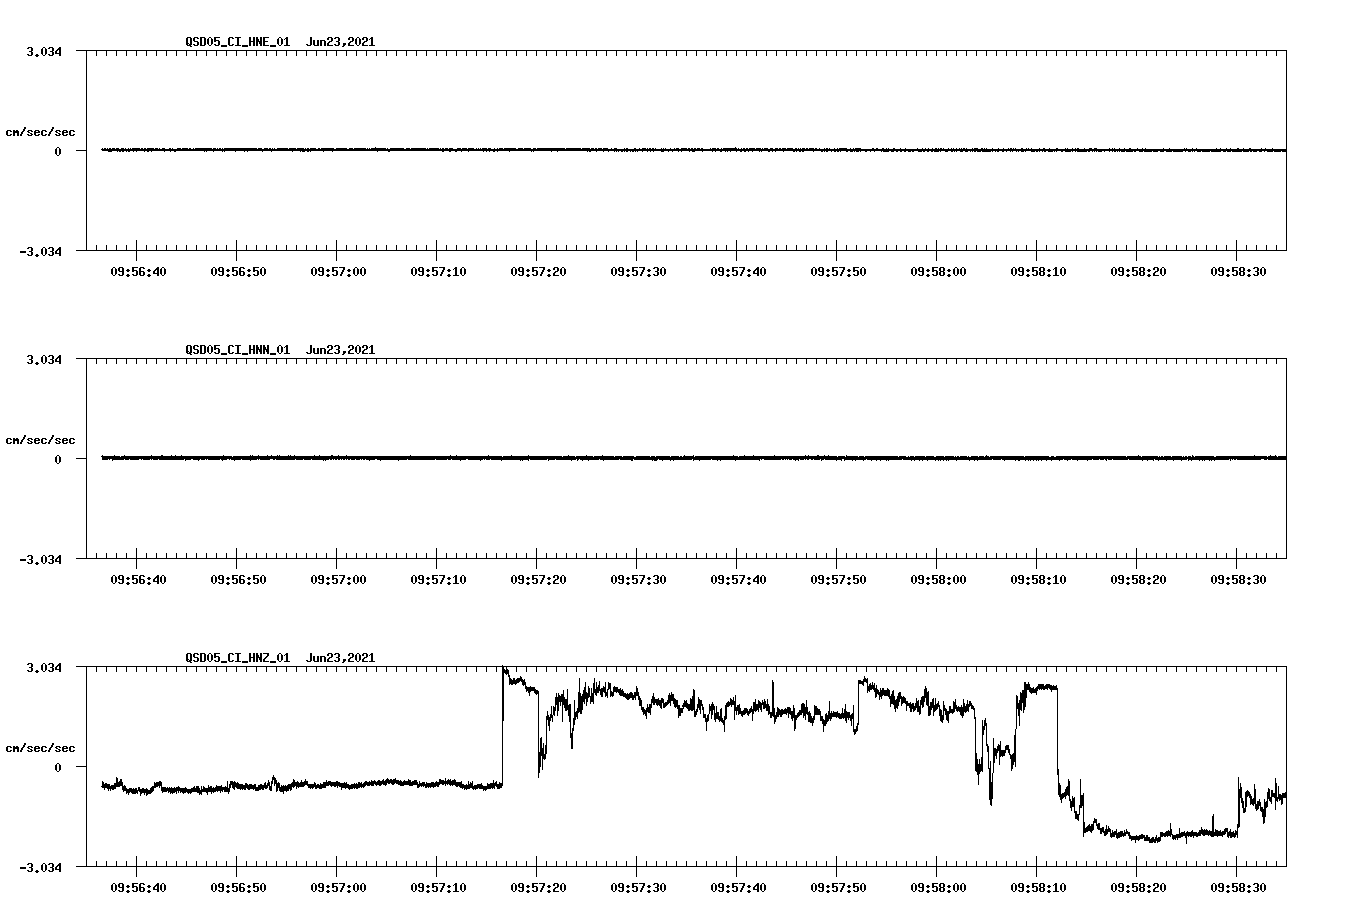Pick 09:58:00 time label under HNZ plot
This screenshot has width=1358, height=924.
(938, 887)
